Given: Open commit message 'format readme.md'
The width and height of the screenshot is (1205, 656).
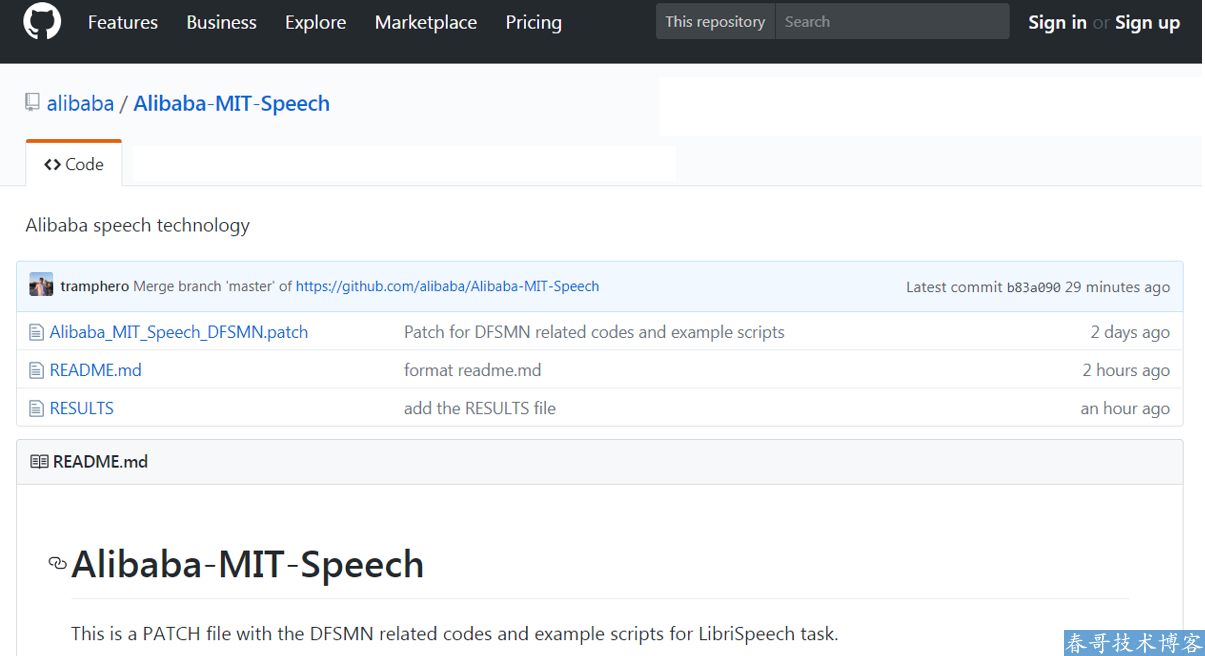Looking at the screenshot, I should pyautogui.click(x=472, y=370).
